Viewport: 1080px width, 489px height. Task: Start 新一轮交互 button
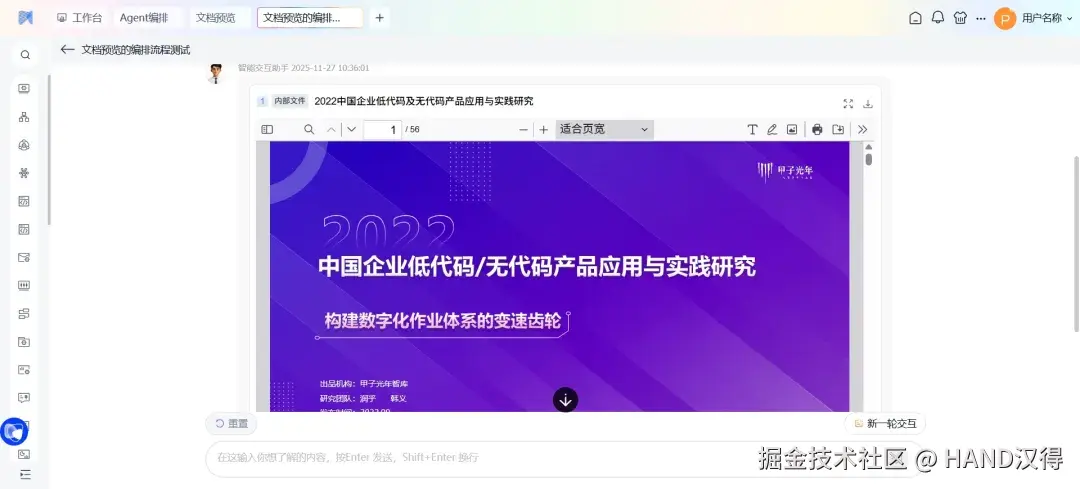885,424
